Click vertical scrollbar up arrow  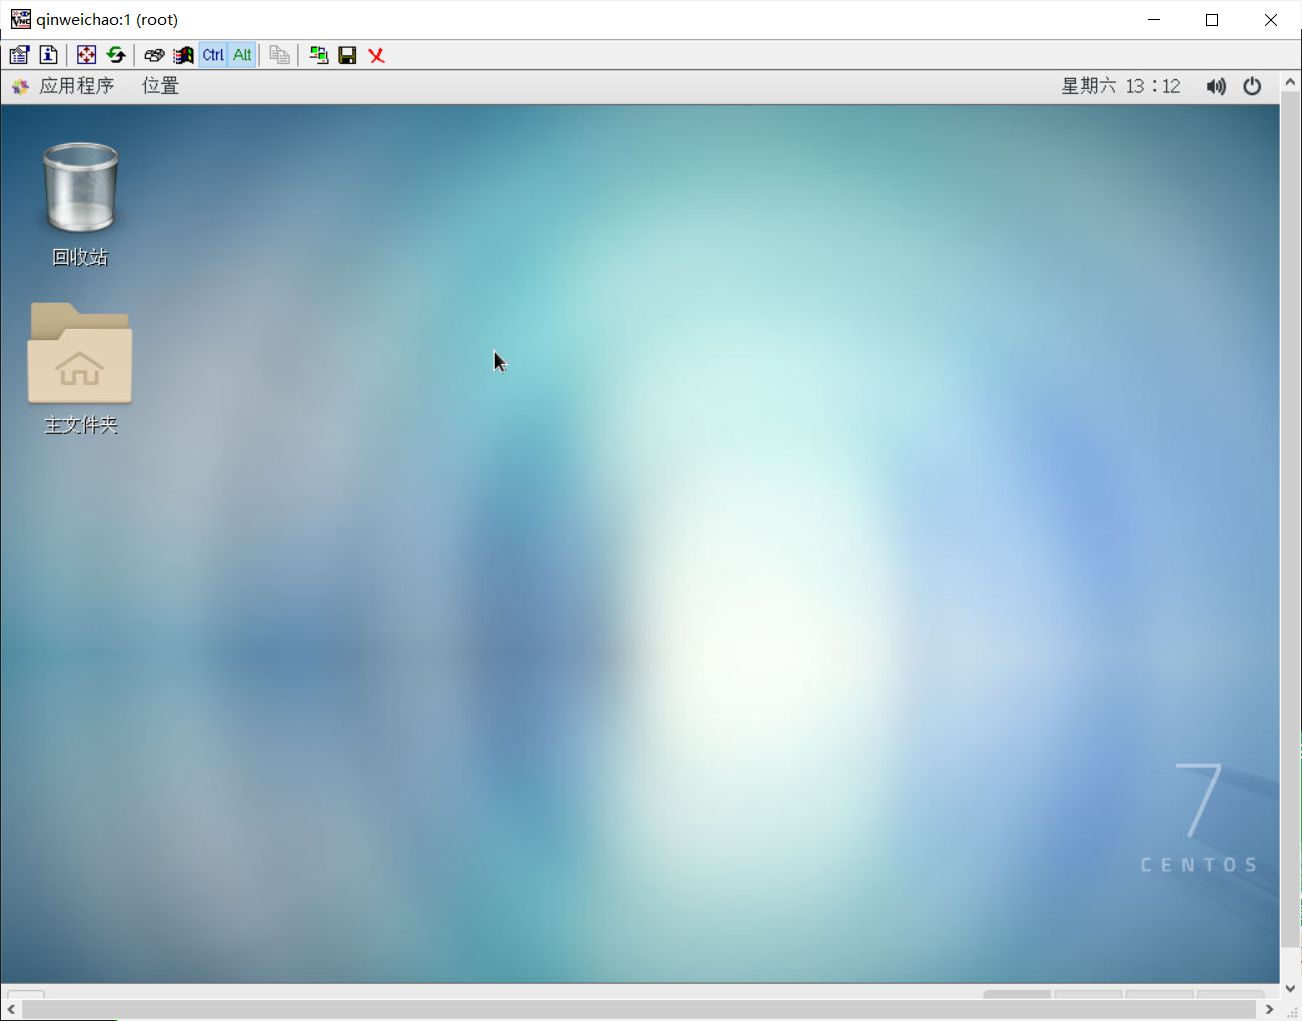[1290, 82]
